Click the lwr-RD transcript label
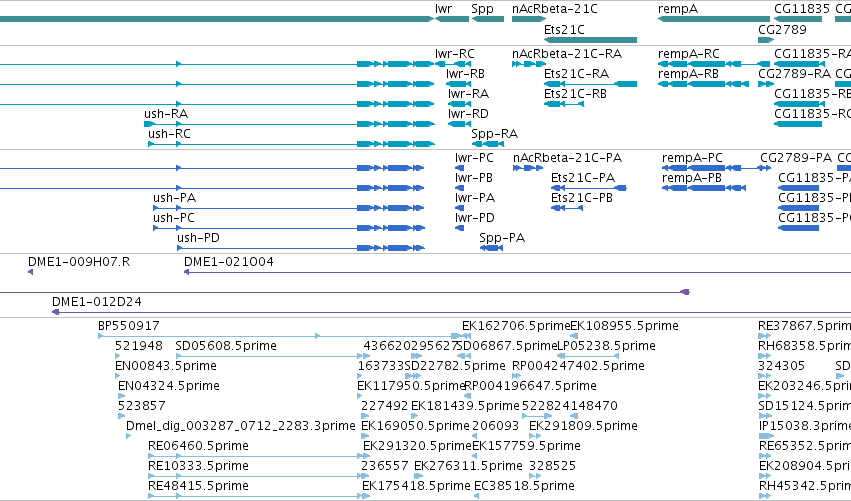The width and height of the screenshot is (851, 501). click(468, 115)
